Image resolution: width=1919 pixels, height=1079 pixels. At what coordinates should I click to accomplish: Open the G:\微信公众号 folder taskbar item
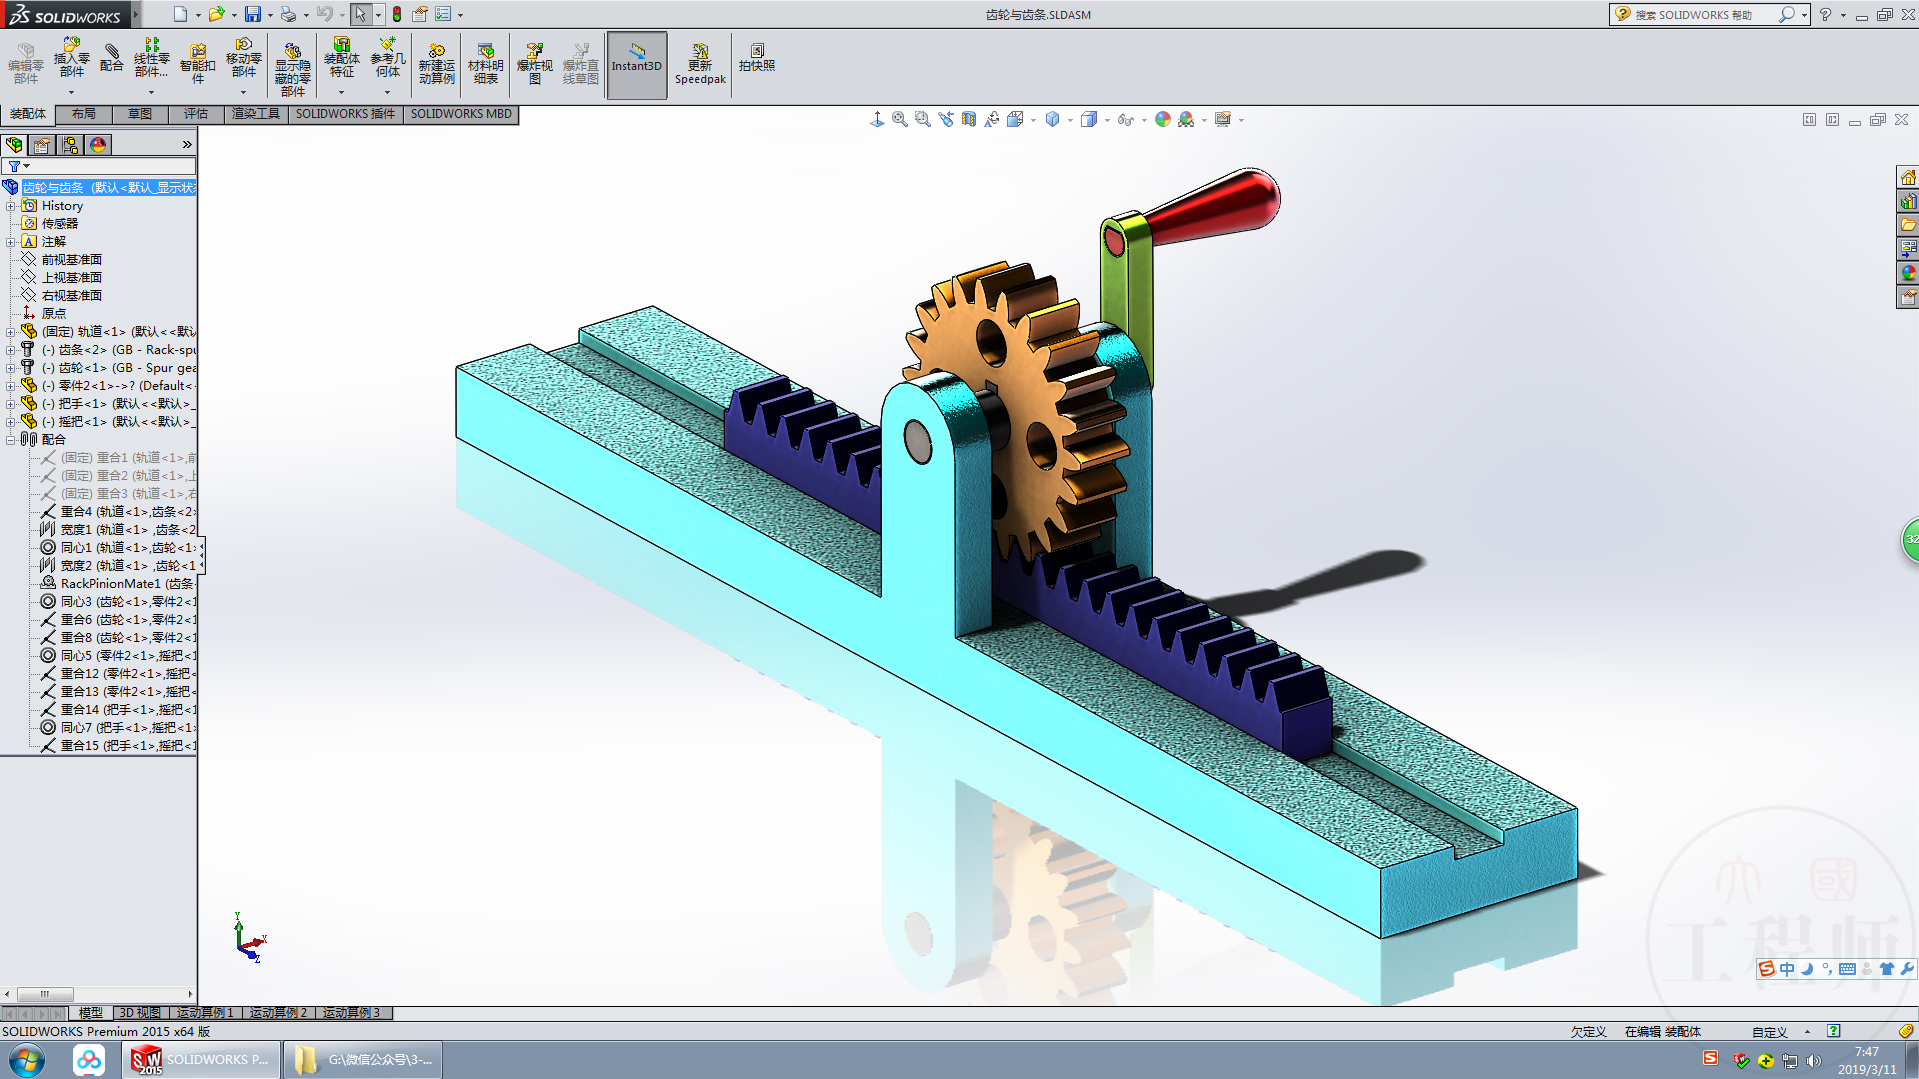(363, 1060)
